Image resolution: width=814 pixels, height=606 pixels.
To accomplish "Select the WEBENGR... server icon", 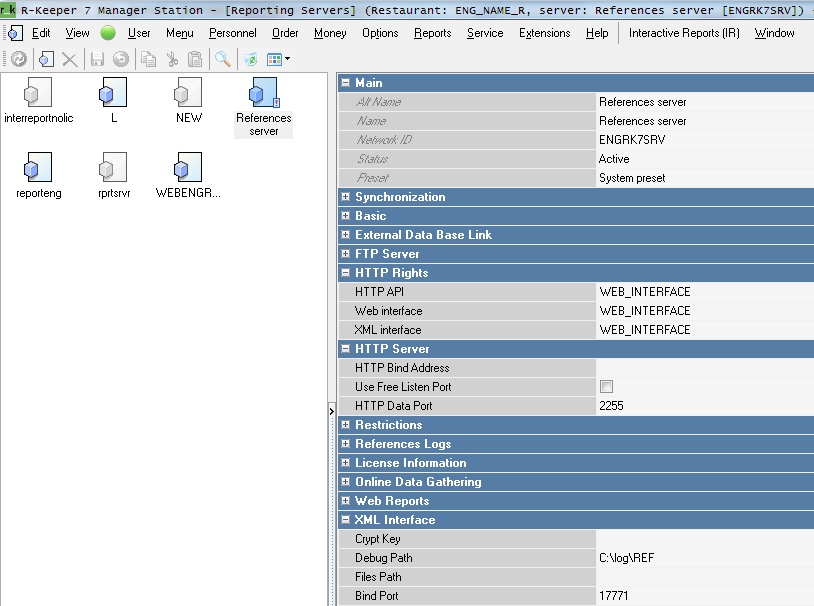I will point(188,176).
